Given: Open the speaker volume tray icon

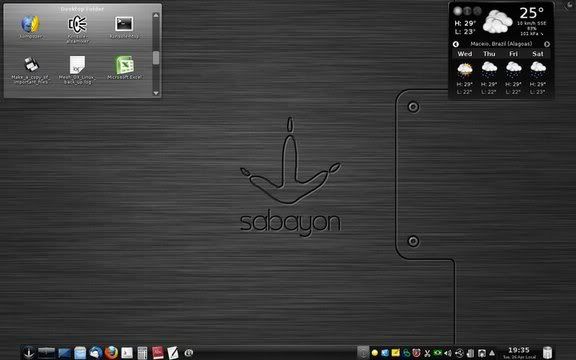Looking at the screenshot, I should click(x=448, y=353).
